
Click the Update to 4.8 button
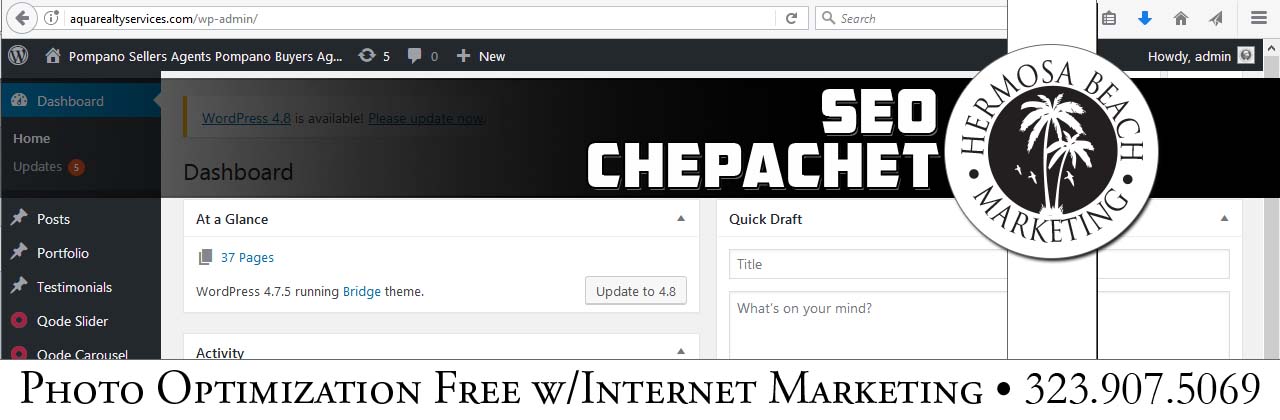point(635,291)
